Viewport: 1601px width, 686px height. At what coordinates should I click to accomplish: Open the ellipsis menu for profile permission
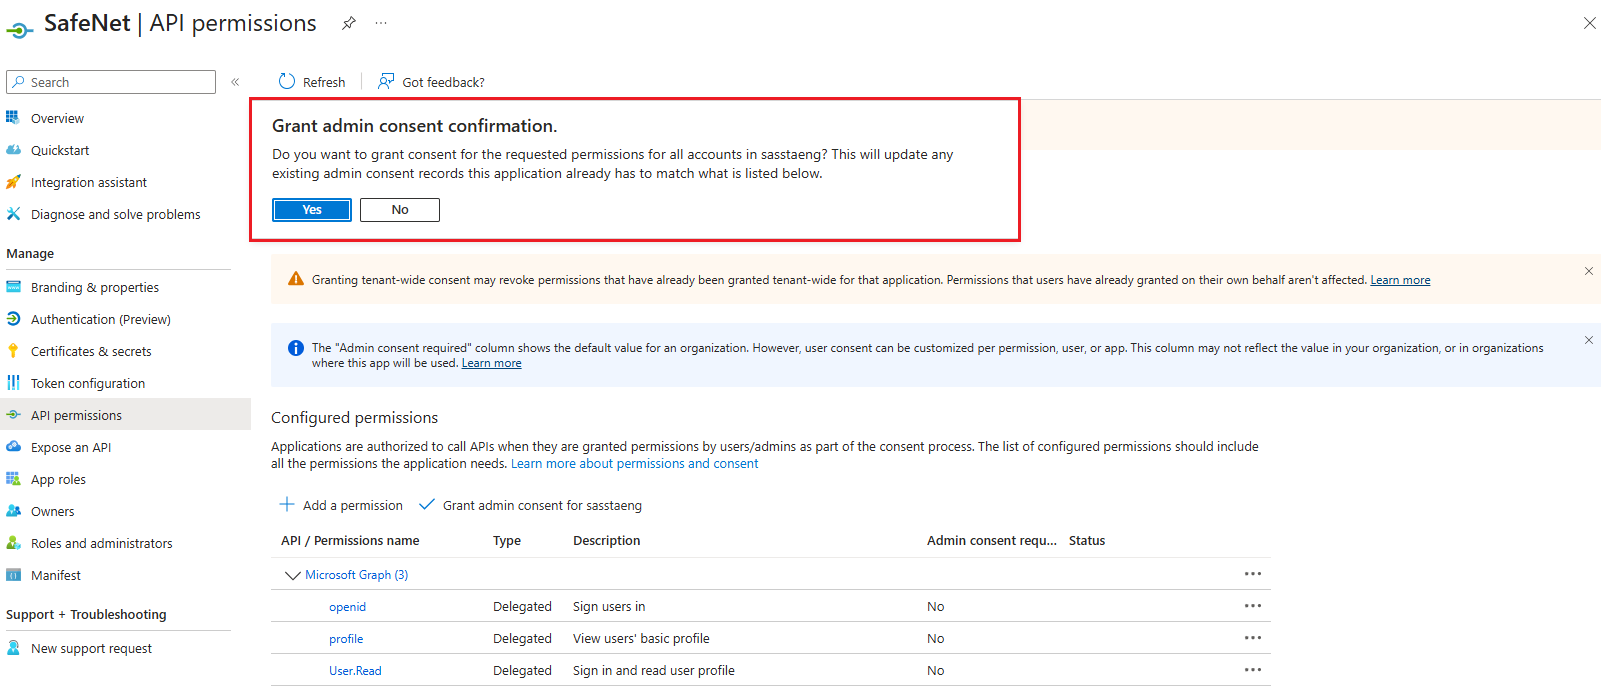(1253, 638)
